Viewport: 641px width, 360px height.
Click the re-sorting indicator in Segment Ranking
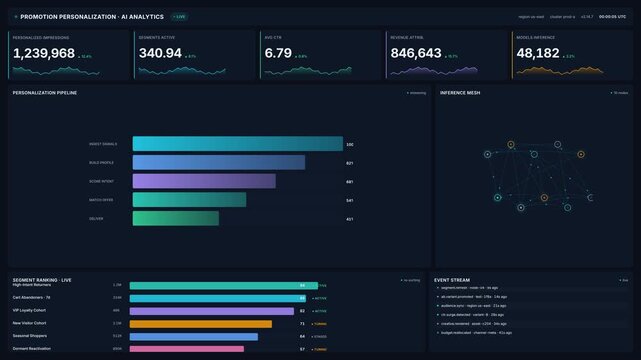(410, 280)
